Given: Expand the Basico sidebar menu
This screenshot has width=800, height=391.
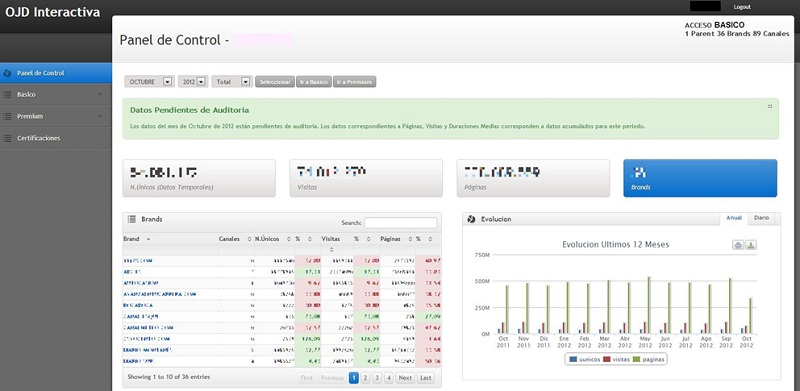Looking at the screenshot, I should 56,95.
